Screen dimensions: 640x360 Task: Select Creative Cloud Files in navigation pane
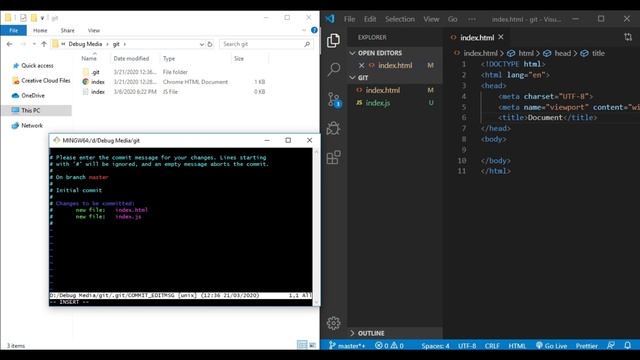click(x=41, y=80)
